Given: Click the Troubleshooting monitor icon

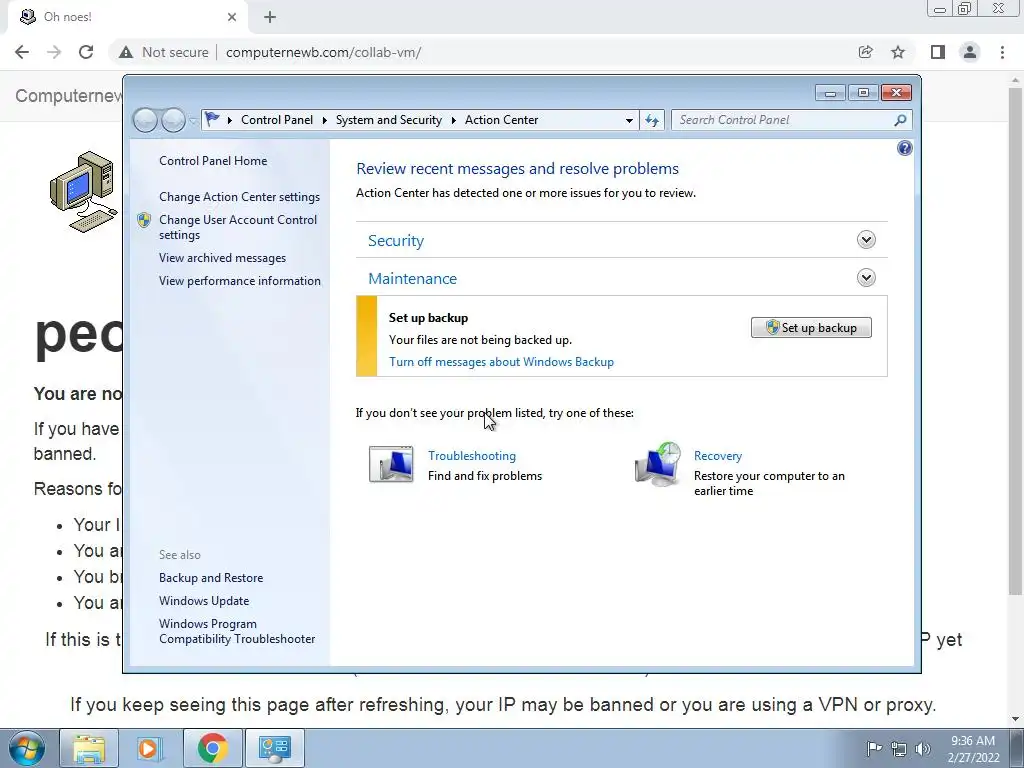Looking at the screenshot, I should [x=391, y=464].
